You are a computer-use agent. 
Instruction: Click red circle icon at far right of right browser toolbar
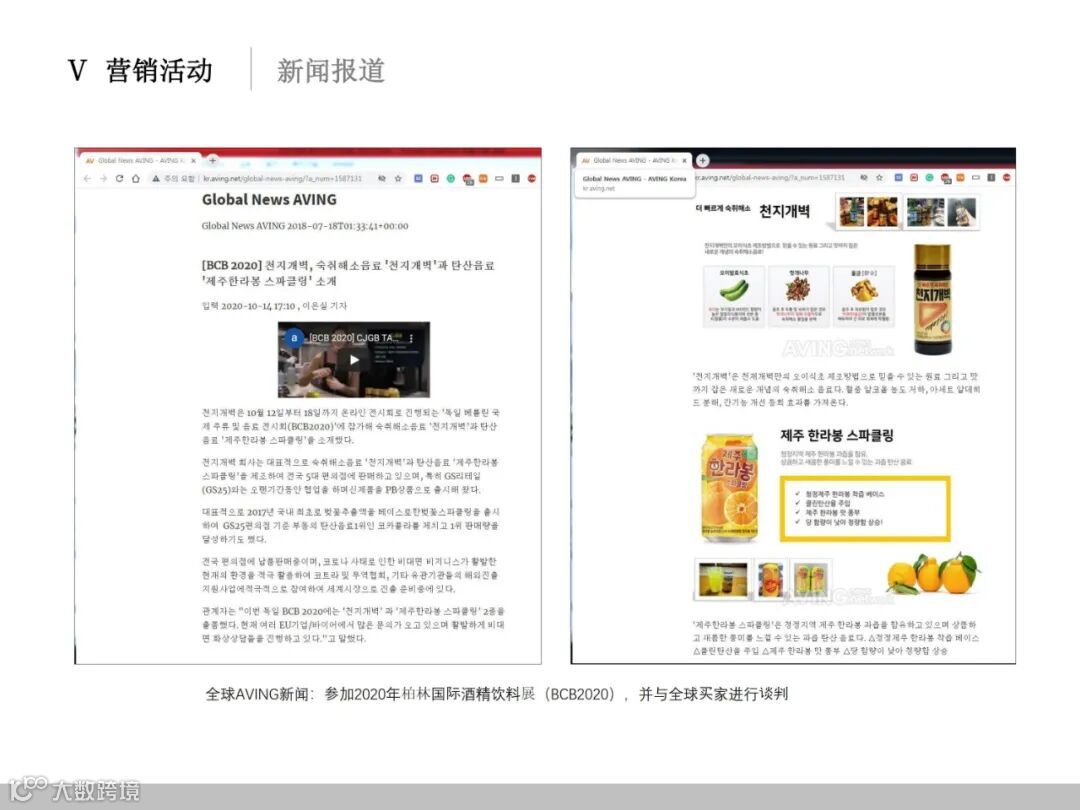1007,178
